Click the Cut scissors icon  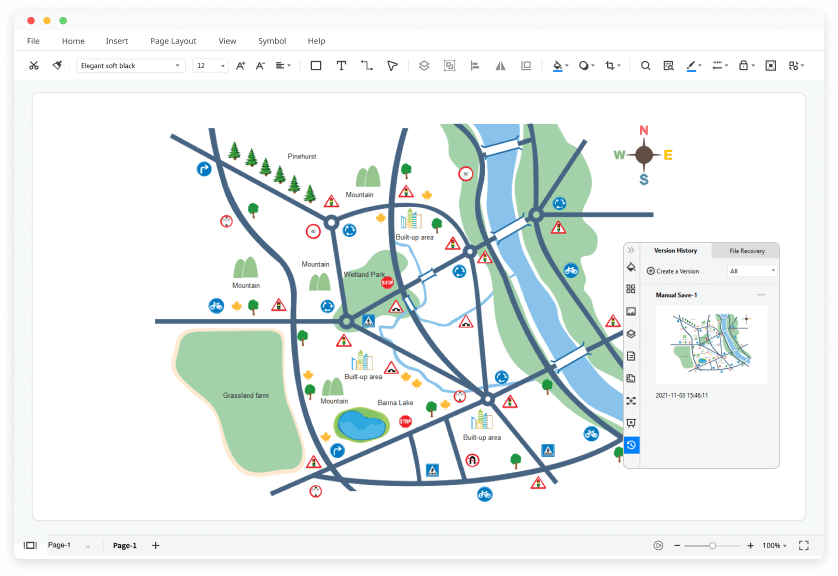pyautogui.click(x=34, y=65)
